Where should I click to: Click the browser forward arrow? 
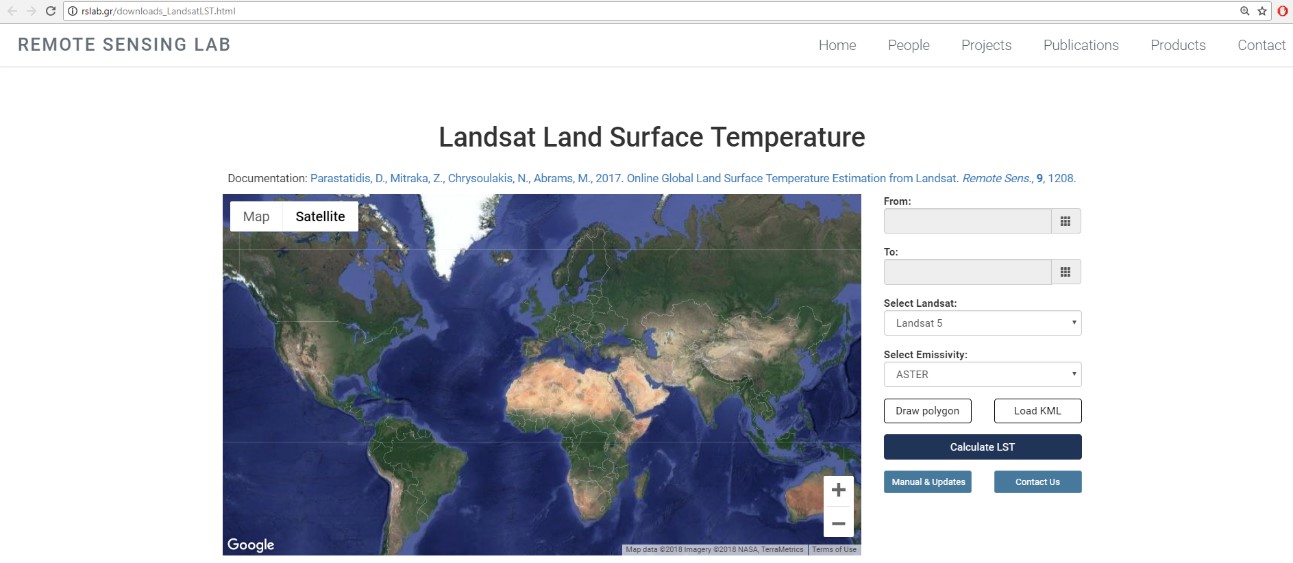(30, 11)
